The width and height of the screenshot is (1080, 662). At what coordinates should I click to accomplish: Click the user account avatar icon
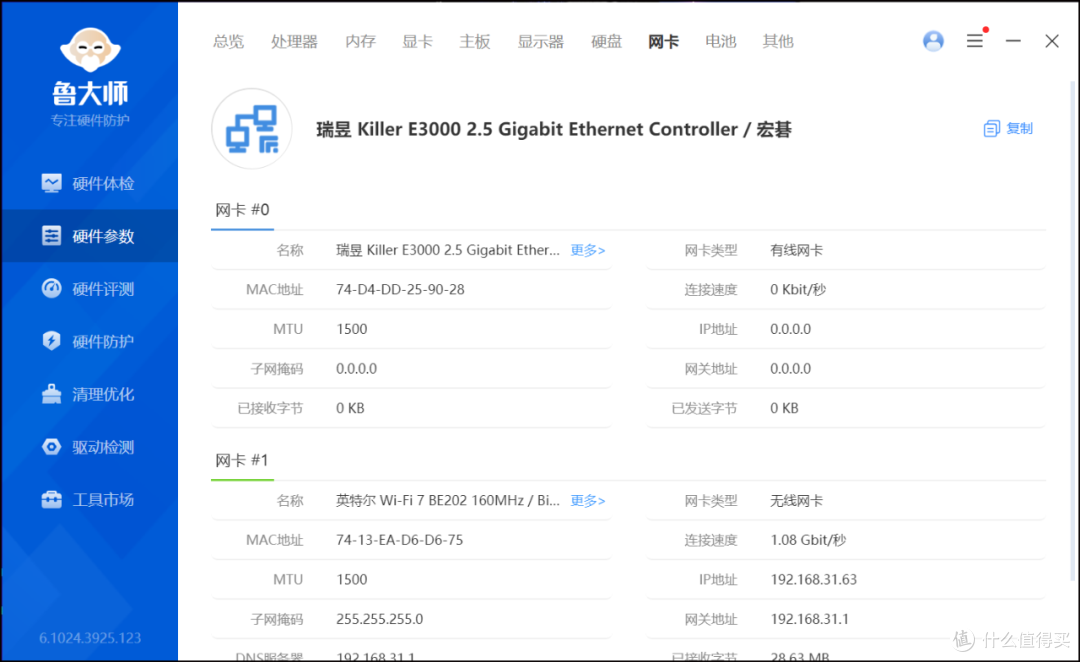coord(933,41)
